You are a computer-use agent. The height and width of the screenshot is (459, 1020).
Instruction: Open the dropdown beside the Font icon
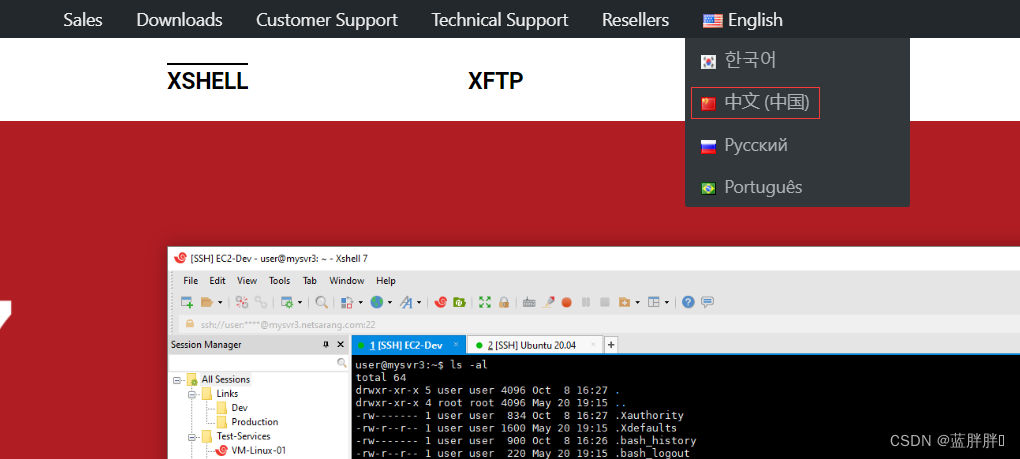pos(419,302)
